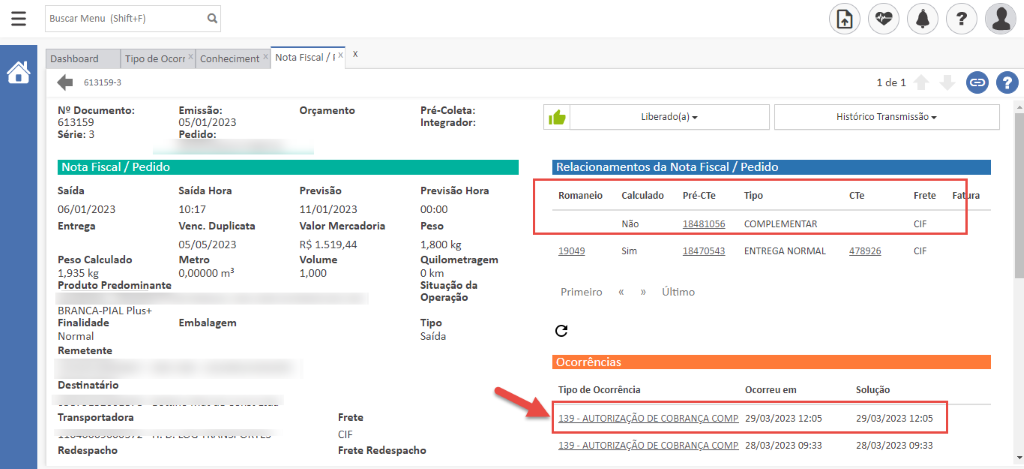Click the green thumbs-up icon
Viewport: 1024px width, 469px height.
point(556,117)
